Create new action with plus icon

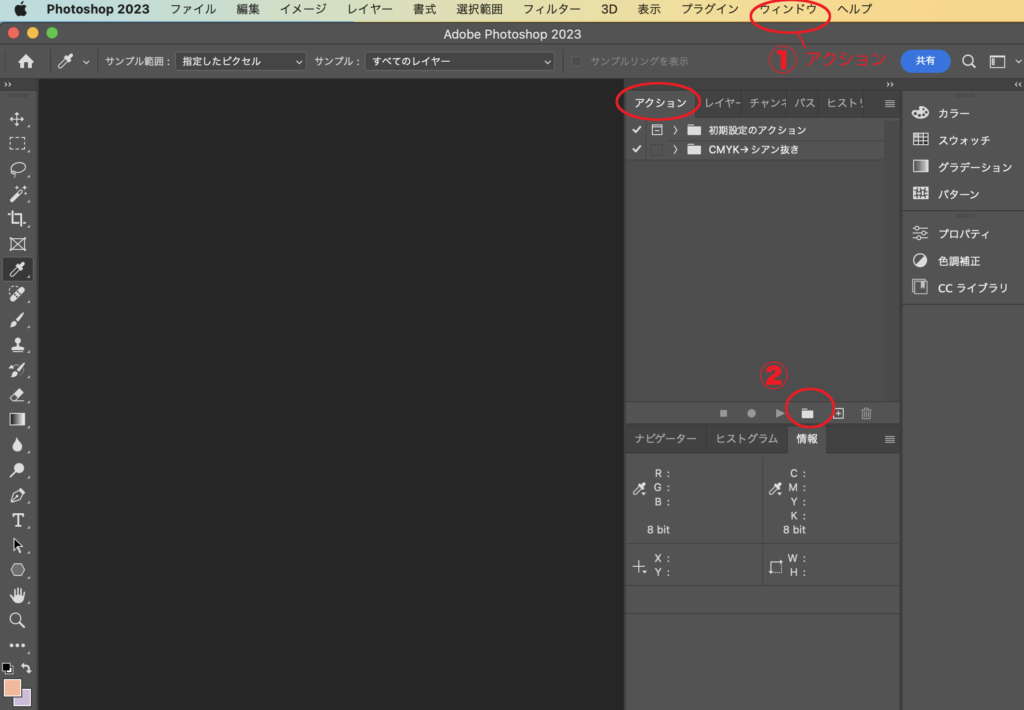[x=839, y=413]
